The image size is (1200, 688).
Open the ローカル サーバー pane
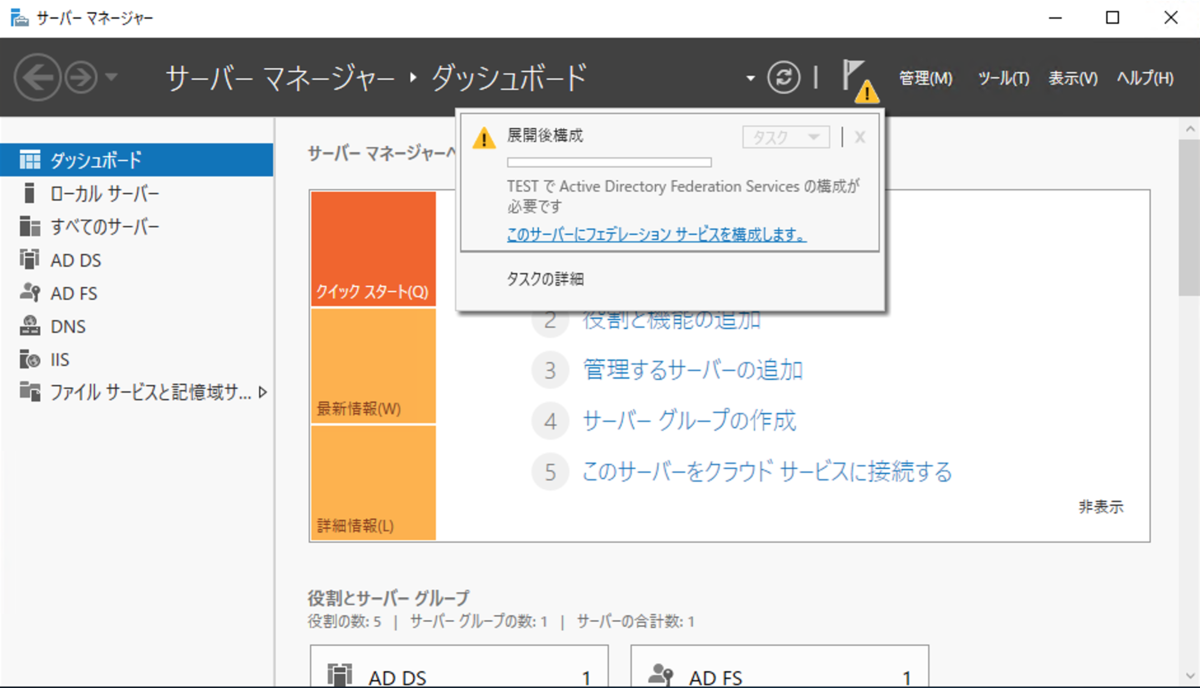pos(80,192)
